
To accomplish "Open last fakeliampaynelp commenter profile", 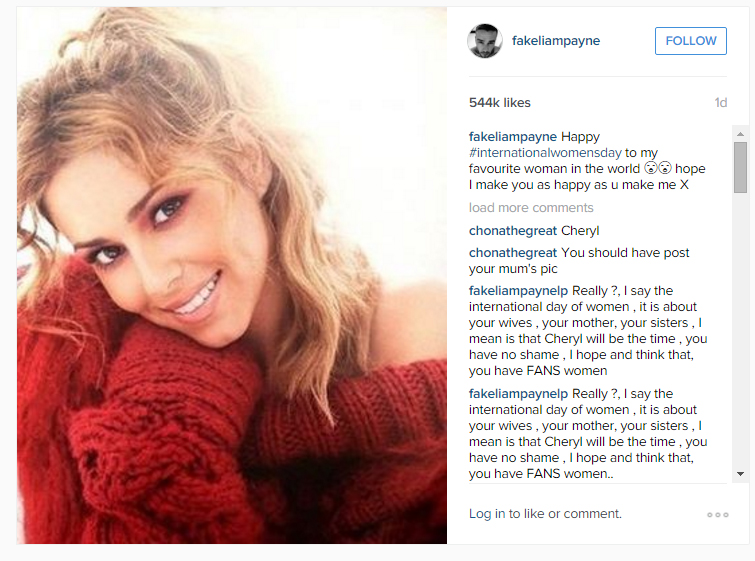I will [518, 394].
